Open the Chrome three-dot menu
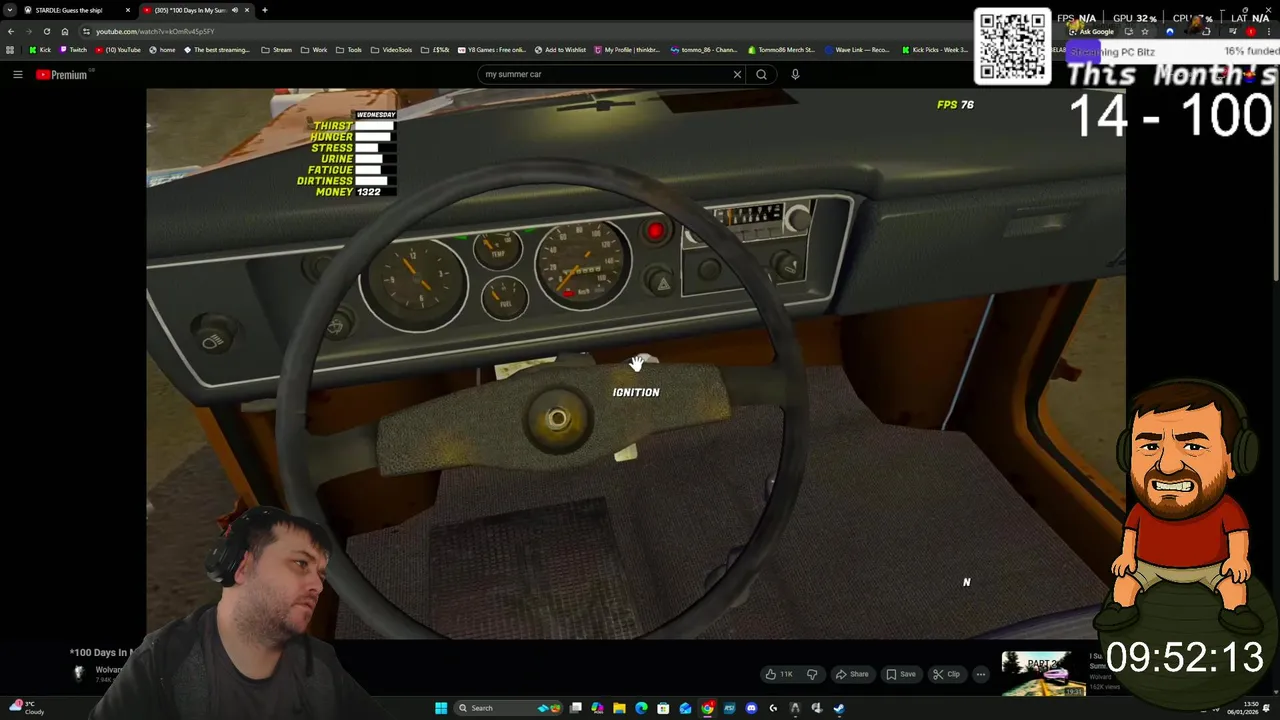The width and height of the screenshot is (1280, 720). (x=1268, y=31)
